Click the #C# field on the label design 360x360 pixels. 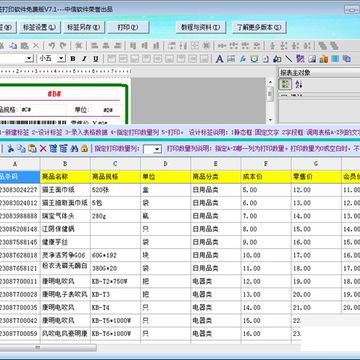click(x=43, y=109)
